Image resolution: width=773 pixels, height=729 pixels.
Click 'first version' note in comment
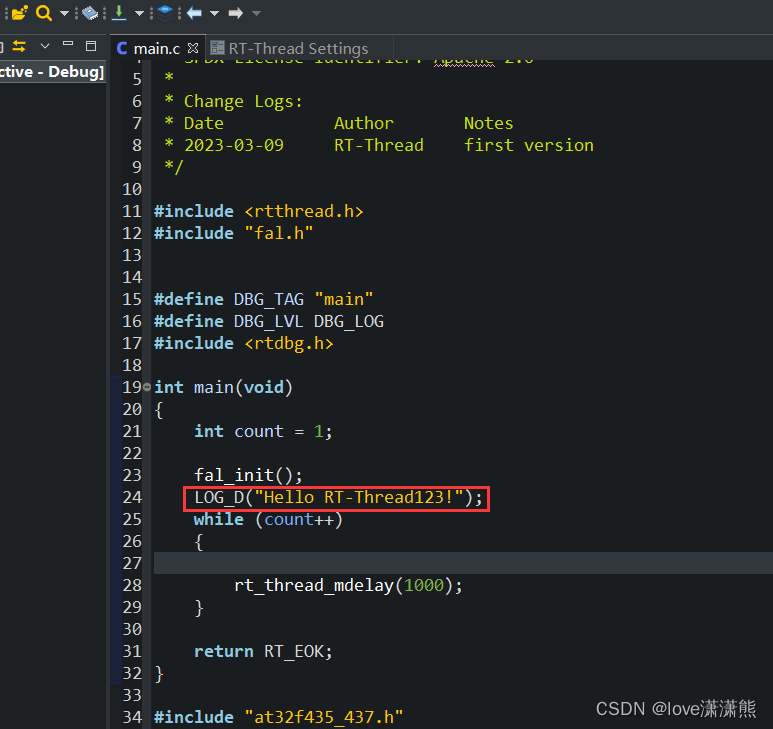coord(528,145)
